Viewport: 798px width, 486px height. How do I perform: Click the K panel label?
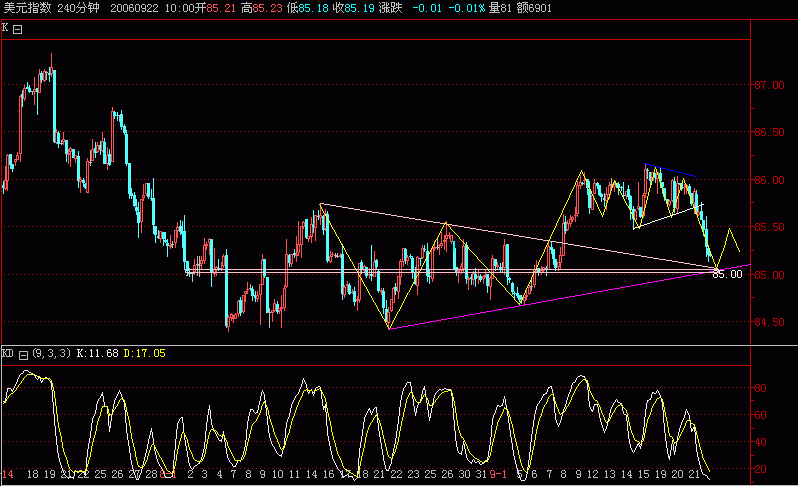point(5,28)
